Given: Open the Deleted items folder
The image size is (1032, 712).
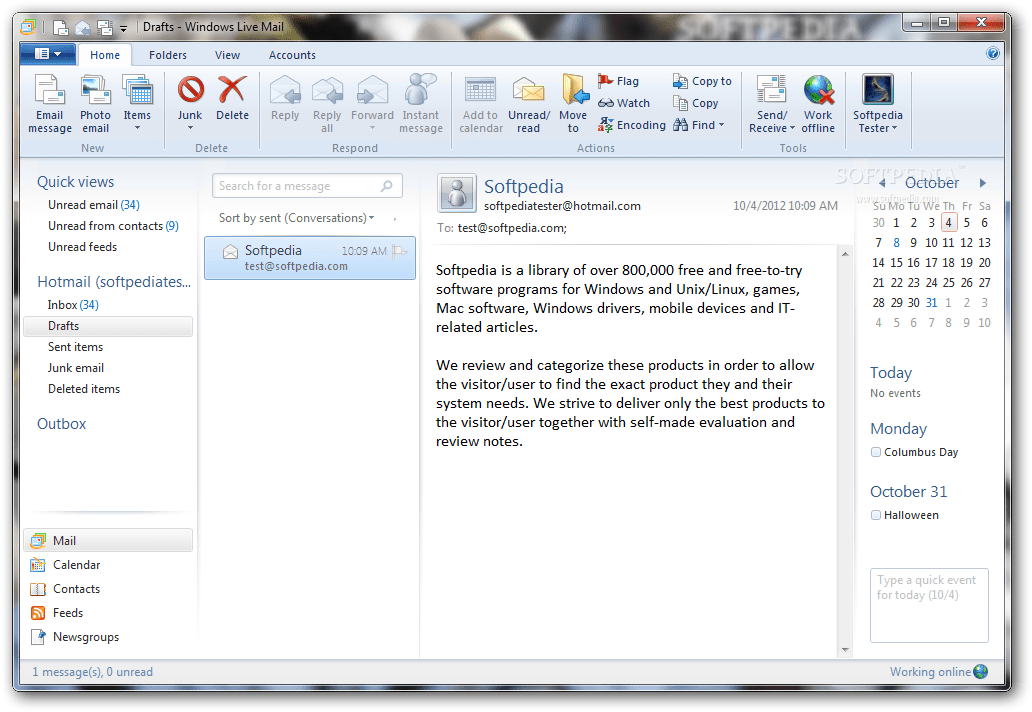Looking at the screenshot, I should tap(84, 389).
